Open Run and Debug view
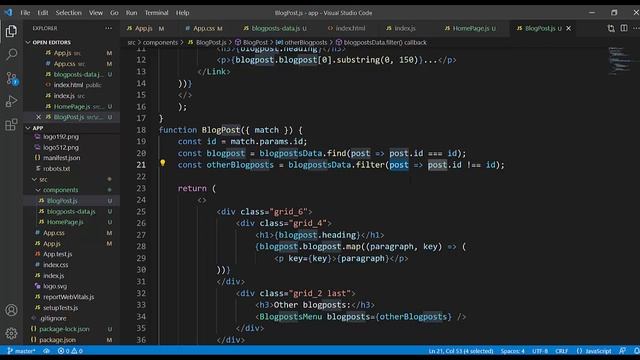This screenshot has height=360, width=640. click(11, 101)
